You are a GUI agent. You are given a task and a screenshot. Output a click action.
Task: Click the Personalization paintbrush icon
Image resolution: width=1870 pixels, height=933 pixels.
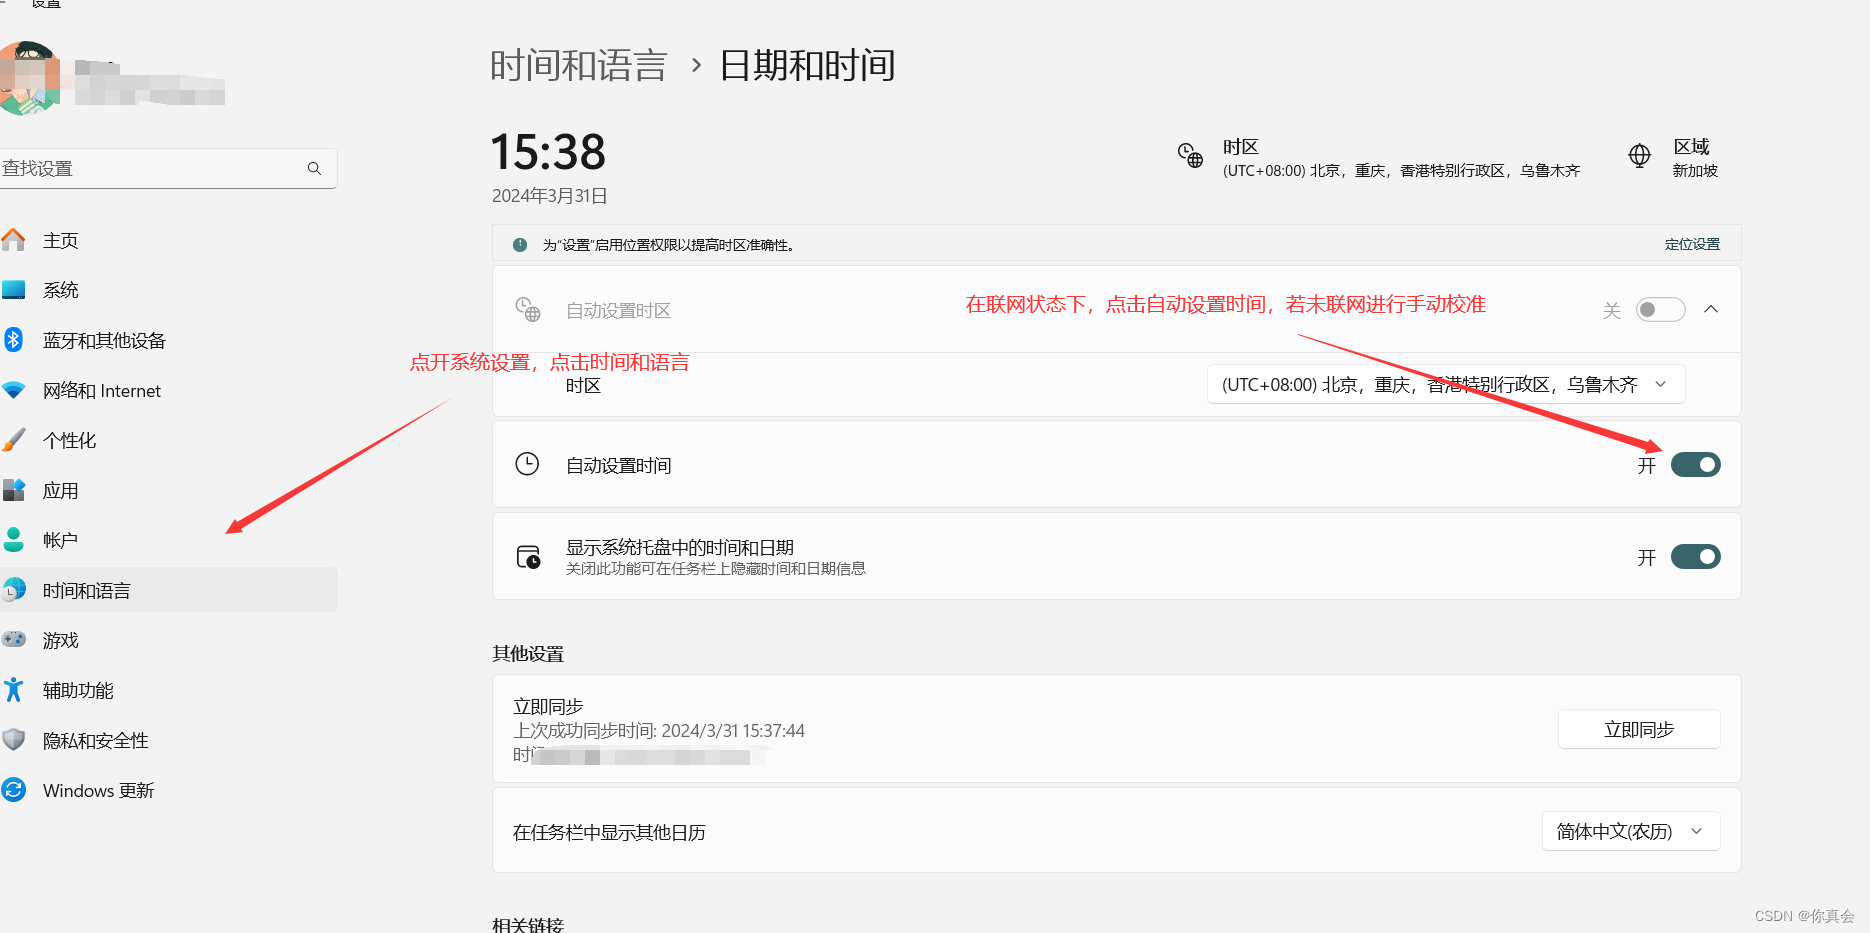point(13,440)
